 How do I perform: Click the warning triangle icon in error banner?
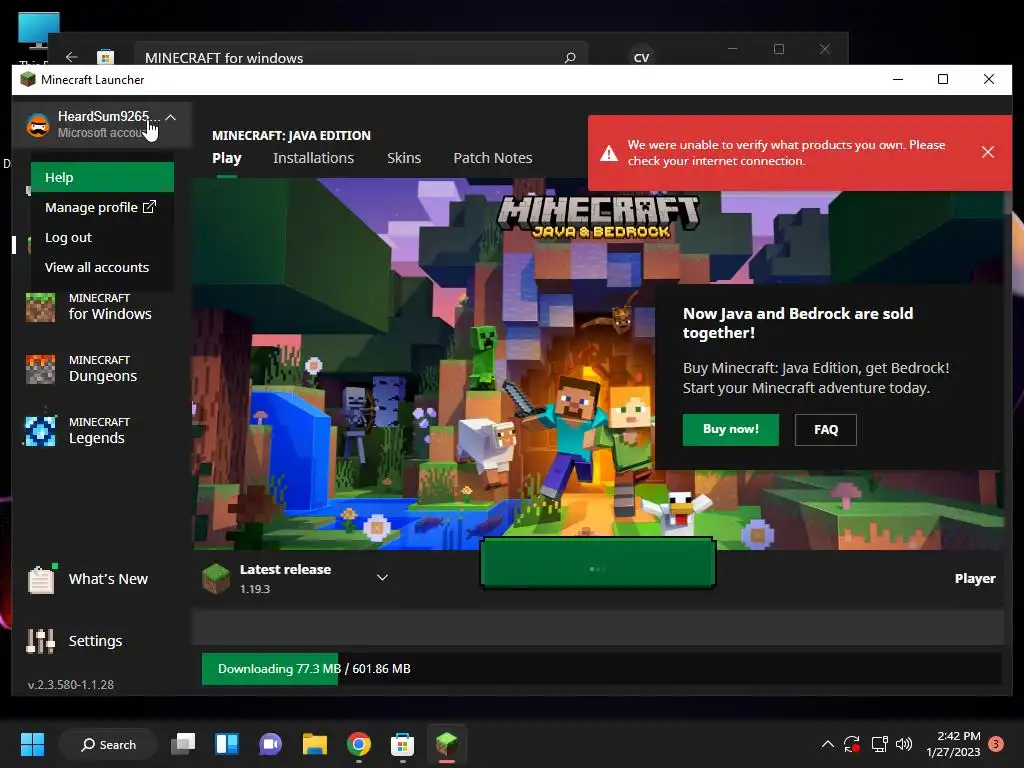(x=609, y=153)
